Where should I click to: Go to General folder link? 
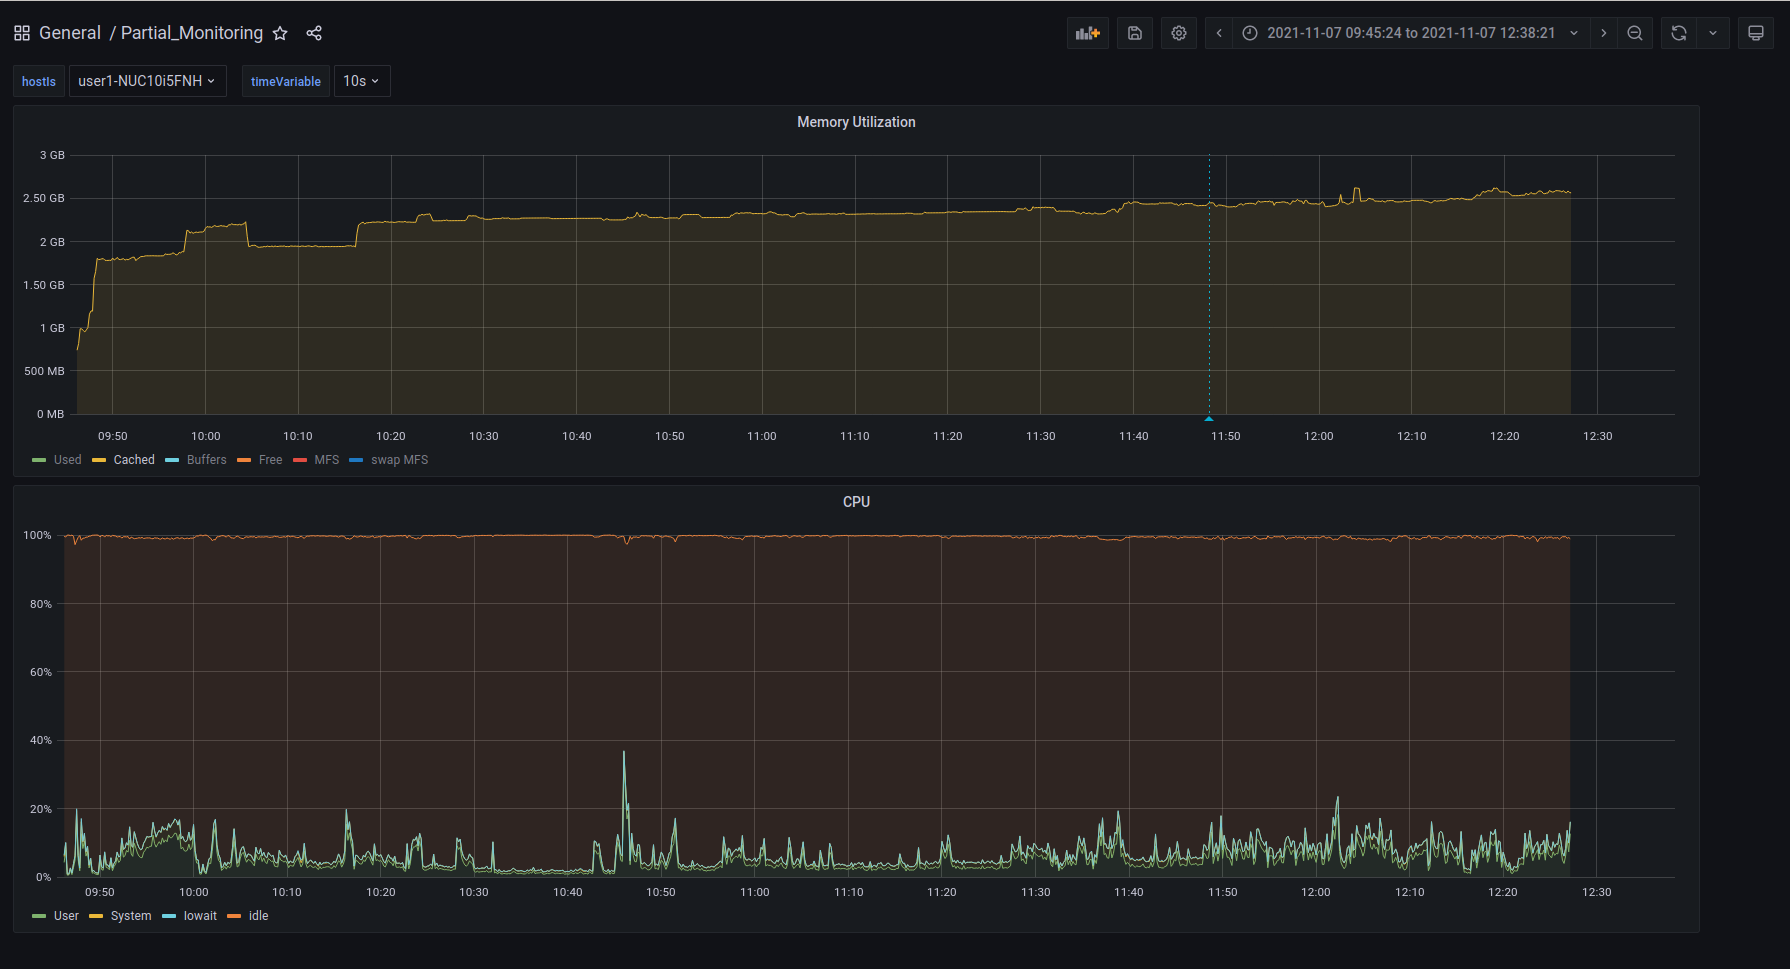point(69,33)
